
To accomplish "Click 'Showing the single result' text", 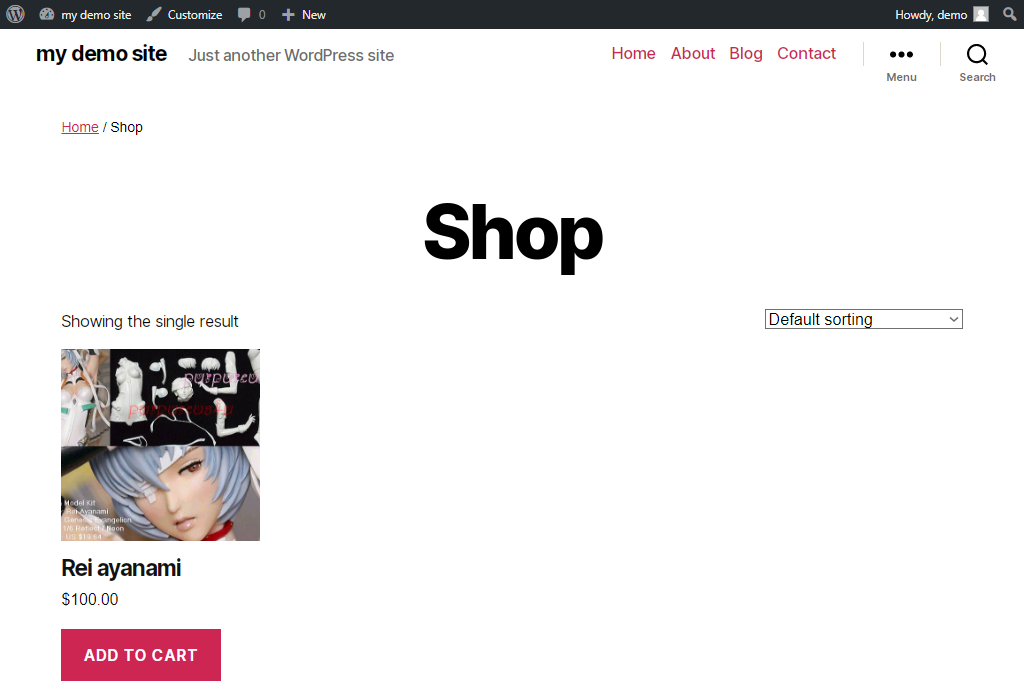I will (150, 321).
